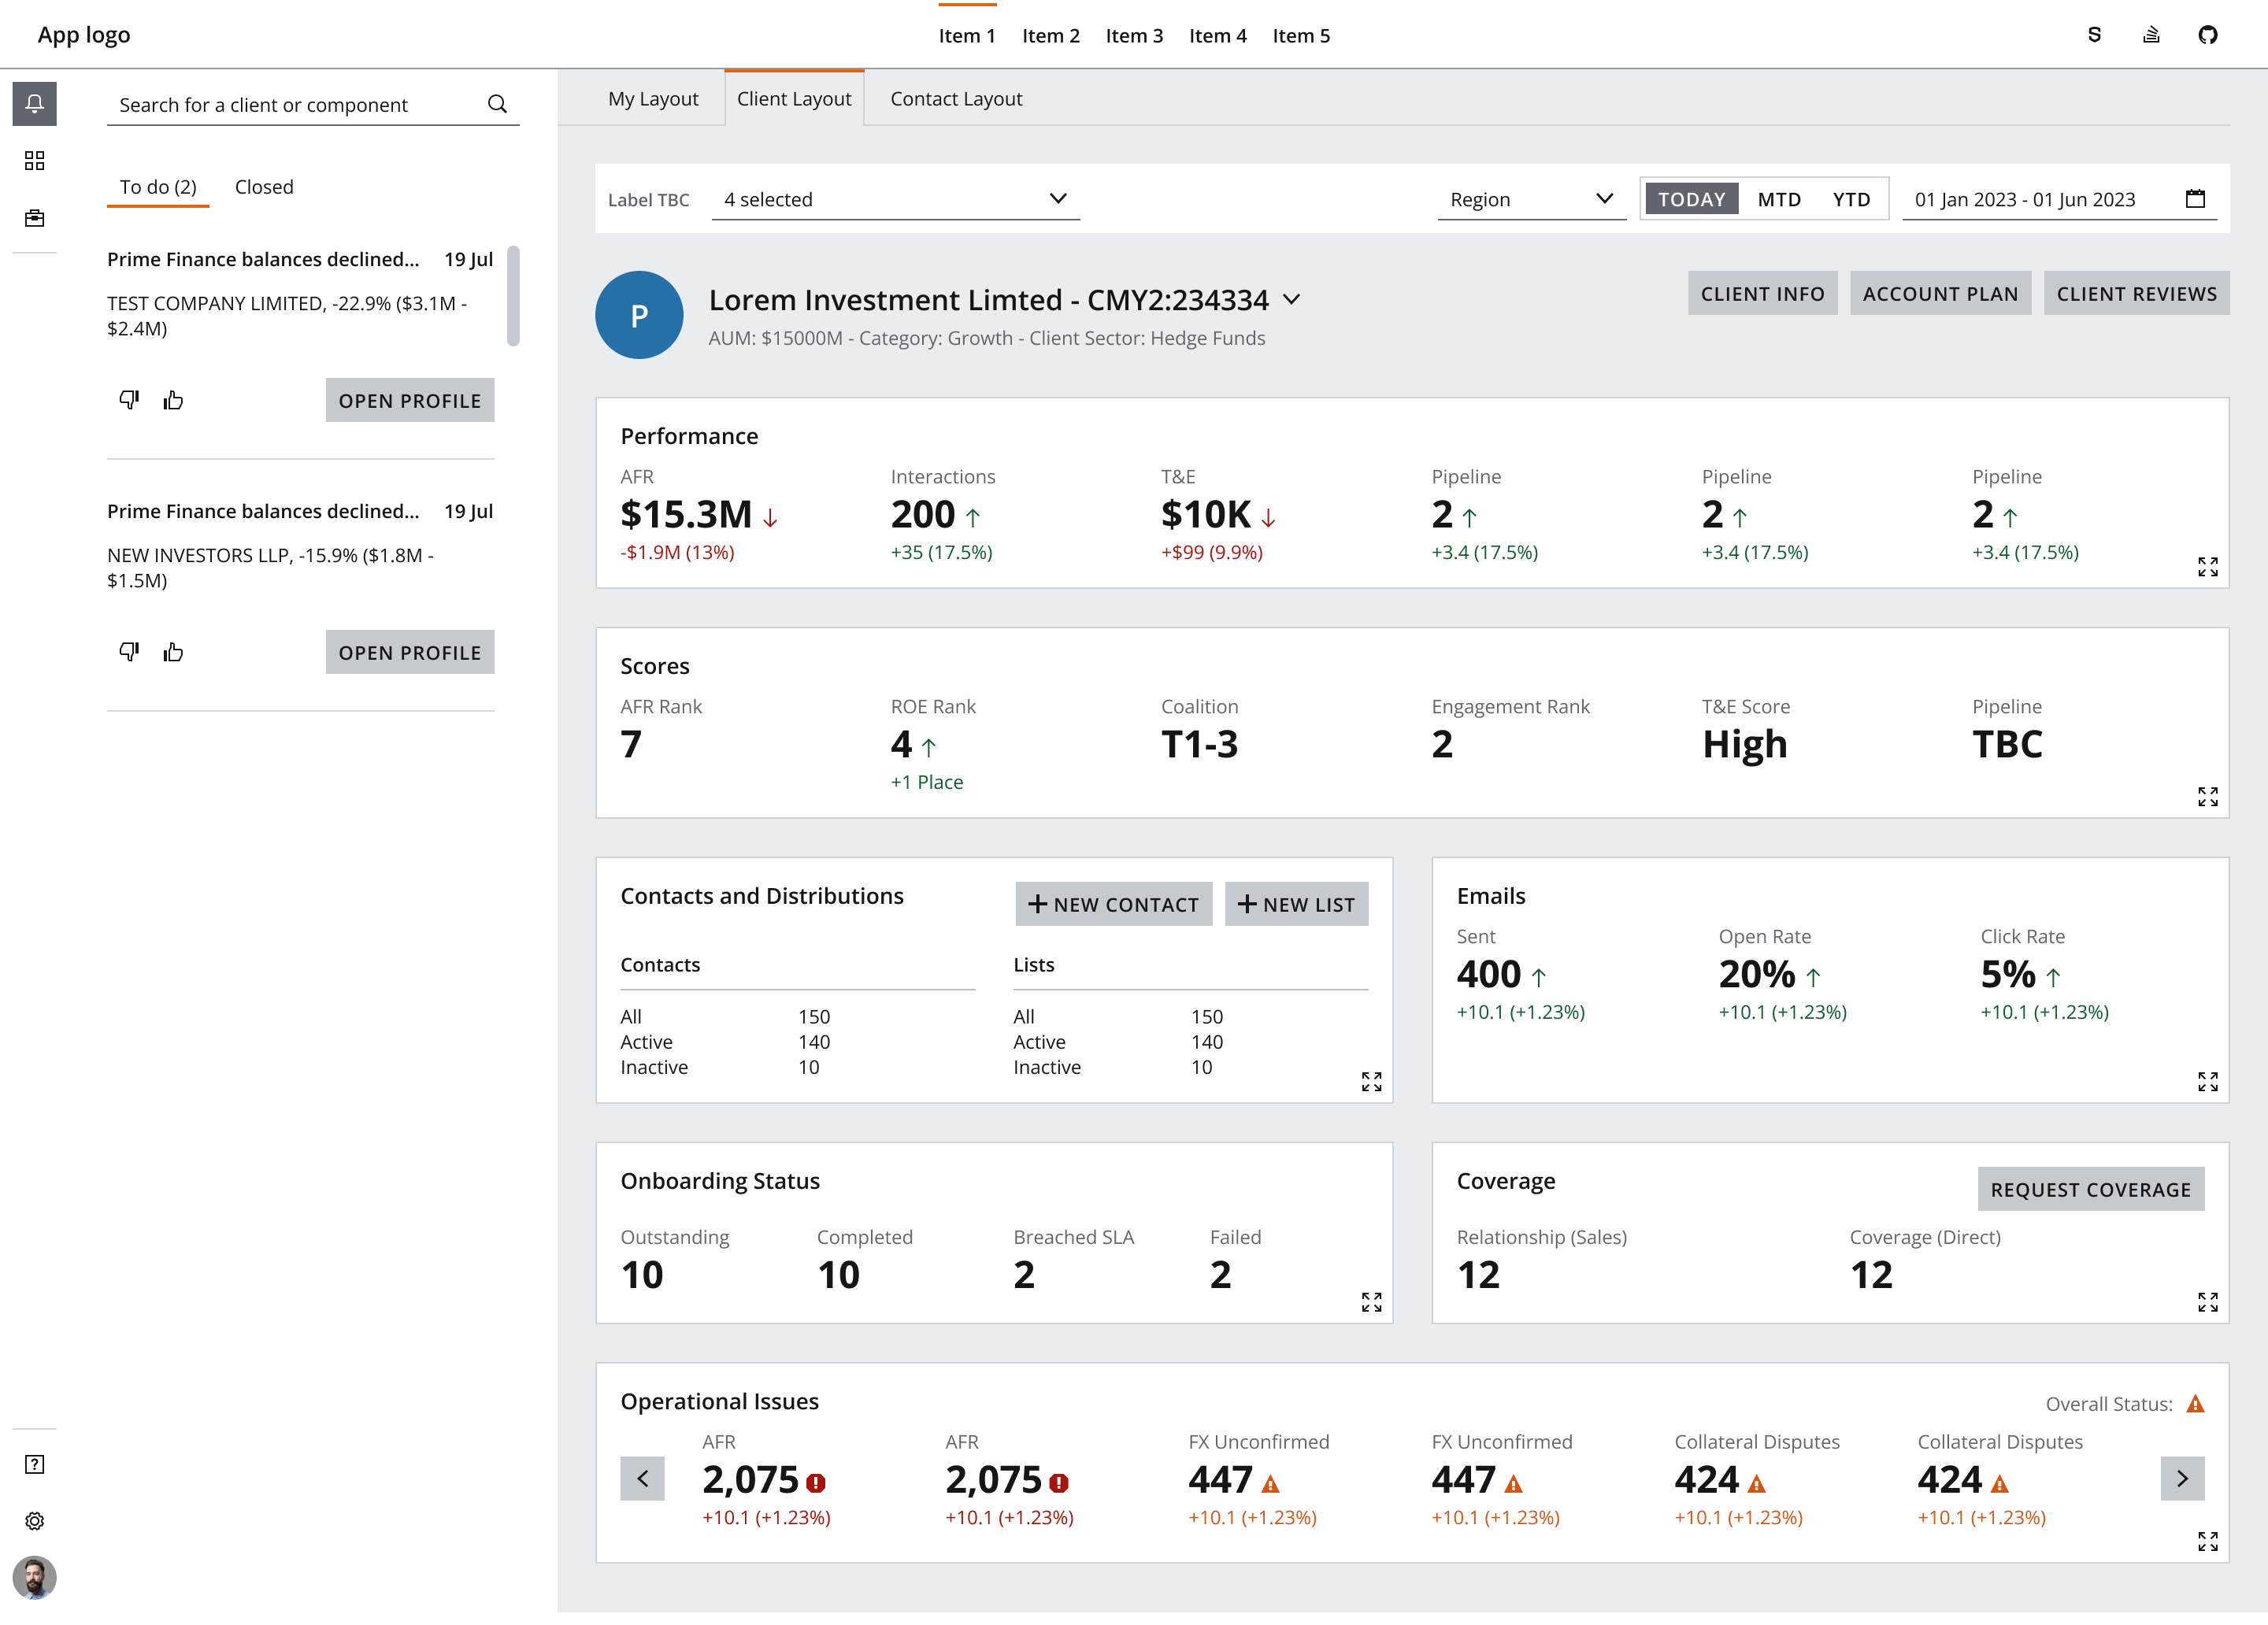The width and height of the screenshot is (2268, 1625).
Task: Select the dashboard grid icon in the sidebar
Action: (x=35, y=160)
